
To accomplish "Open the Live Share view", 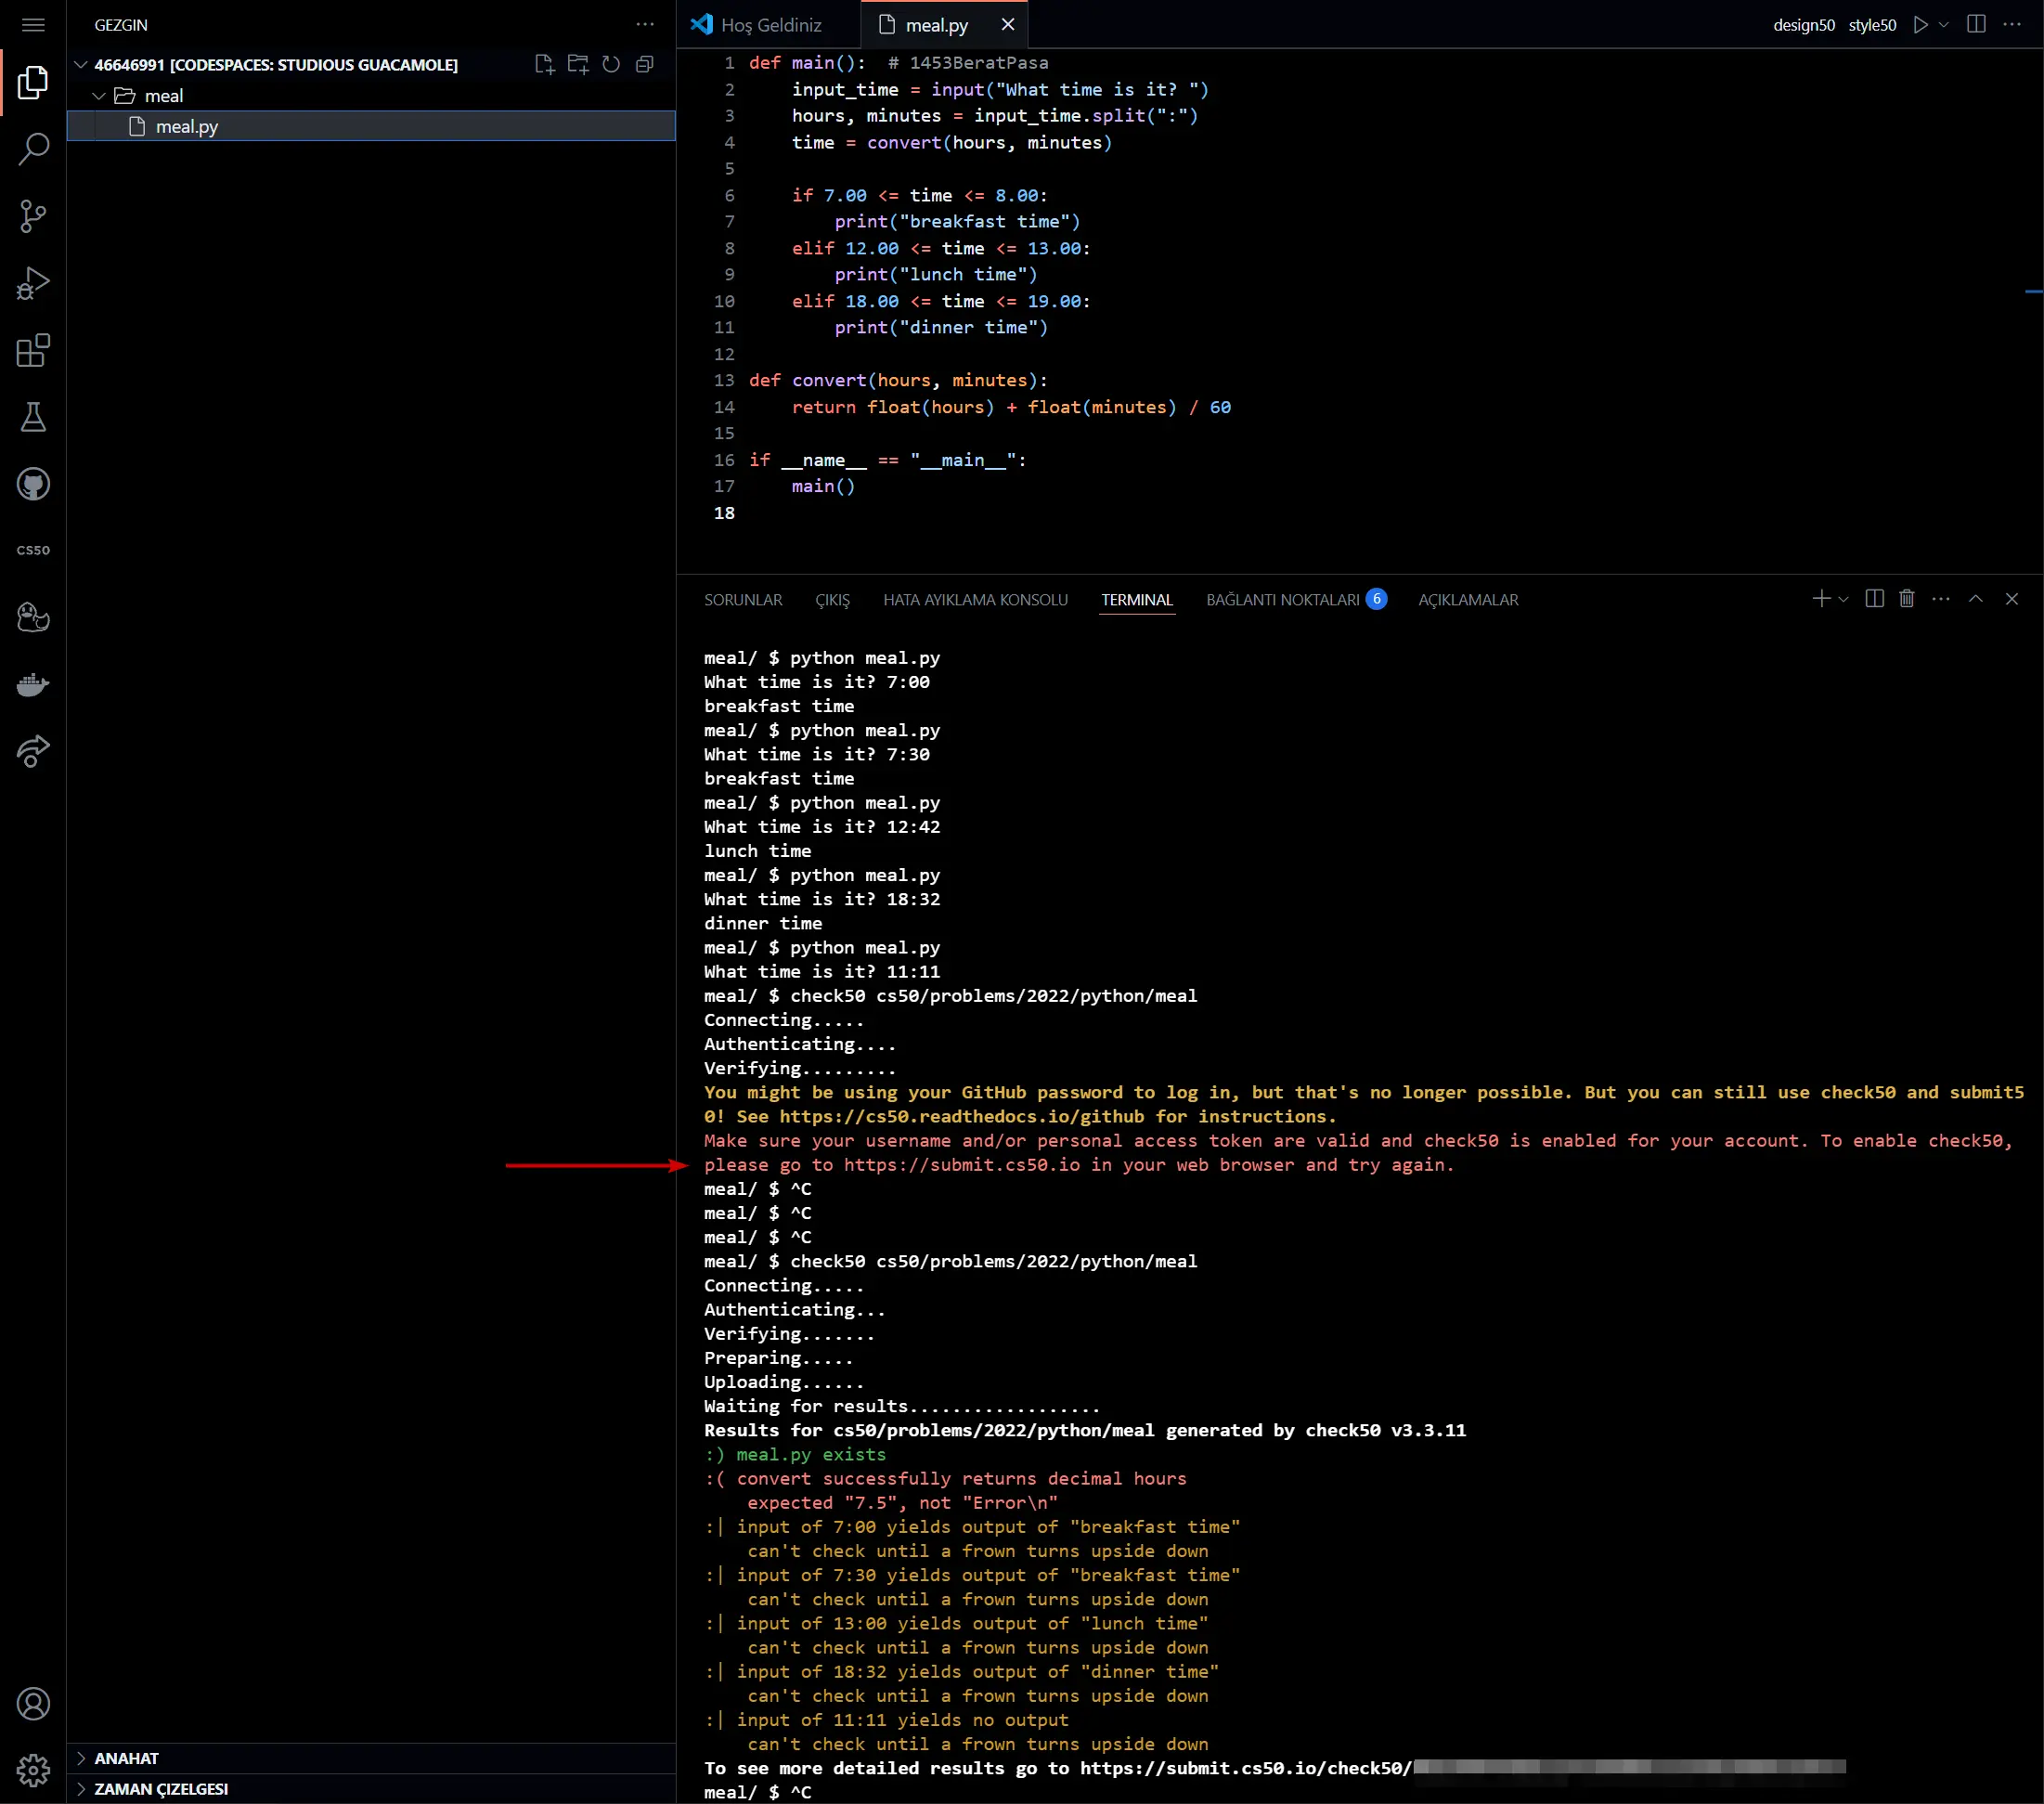I will pos(33,751).
